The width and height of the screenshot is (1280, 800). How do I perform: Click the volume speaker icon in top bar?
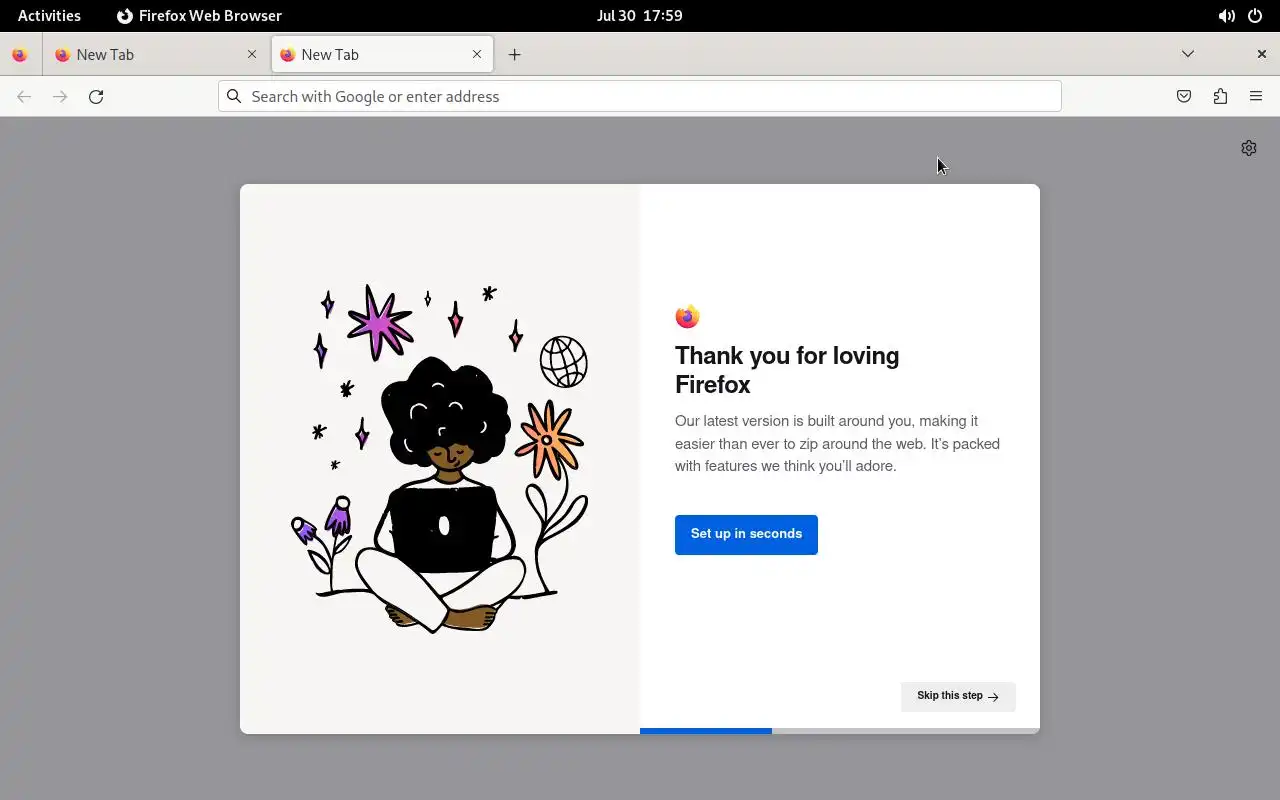coord(1226,16)
